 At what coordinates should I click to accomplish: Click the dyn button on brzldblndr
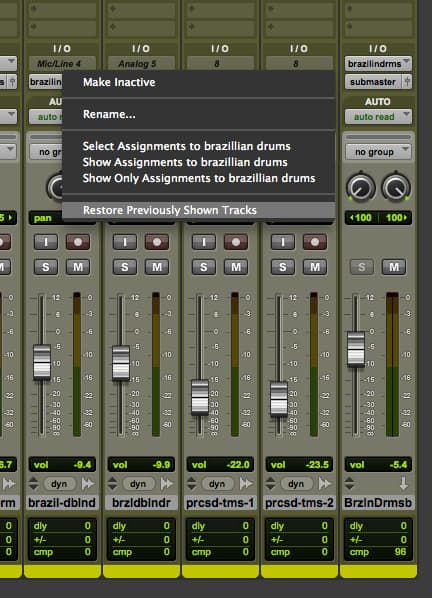coord(138,484)
